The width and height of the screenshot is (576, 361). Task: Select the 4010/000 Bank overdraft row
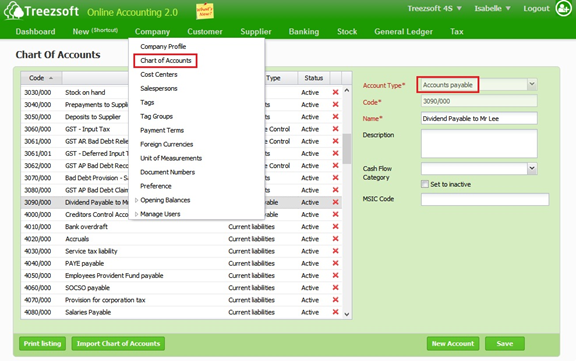coord(181,227)
